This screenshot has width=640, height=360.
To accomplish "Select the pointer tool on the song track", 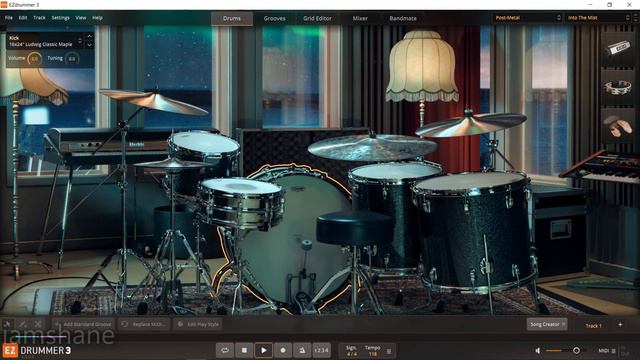I will click(7, 324).
